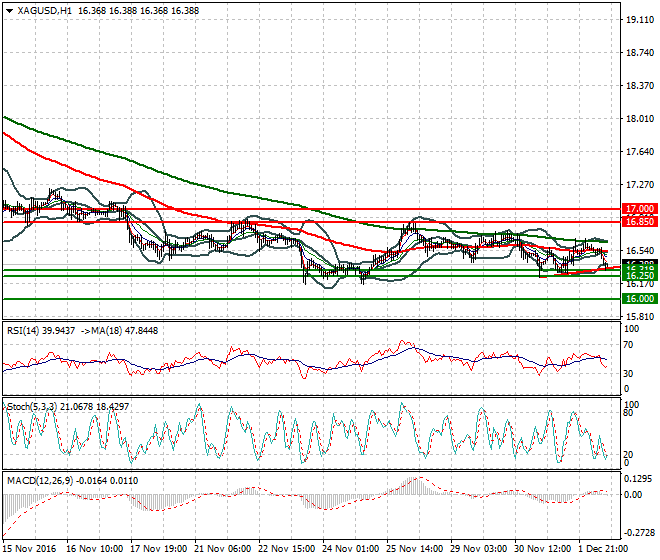Select the green 16.250 price level label

639,276
